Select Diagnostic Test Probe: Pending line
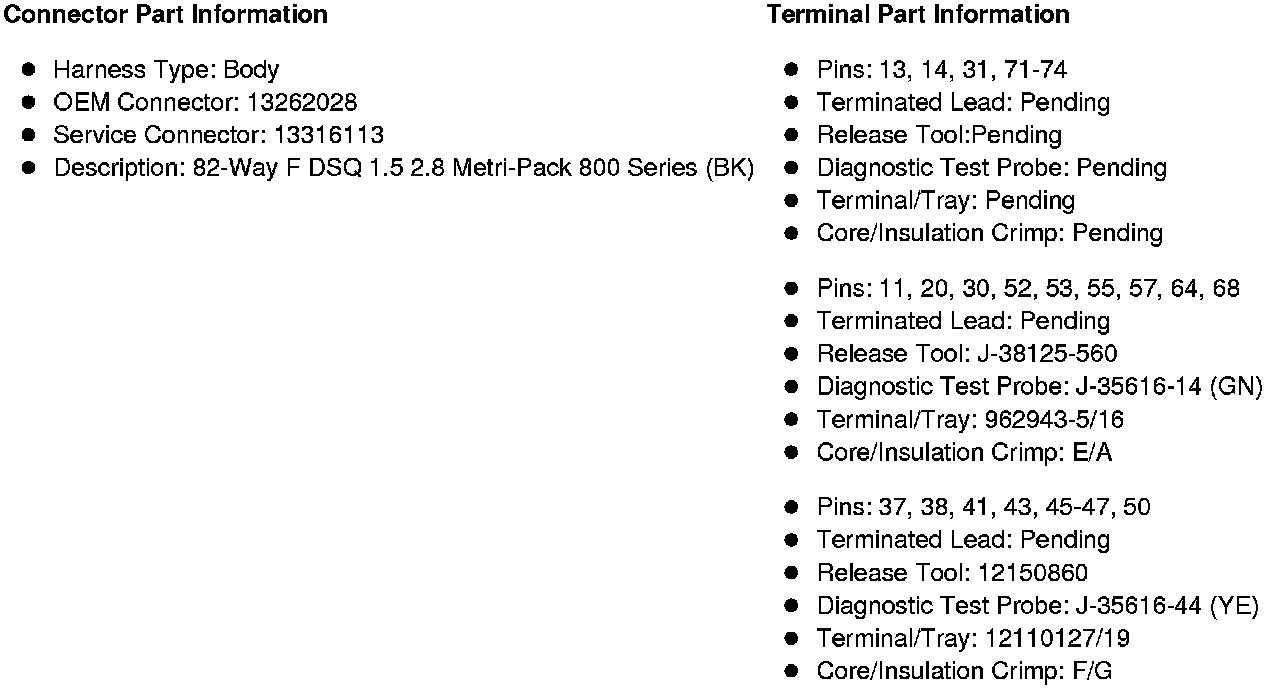1280x690 pixels. [x=991, y=168]
